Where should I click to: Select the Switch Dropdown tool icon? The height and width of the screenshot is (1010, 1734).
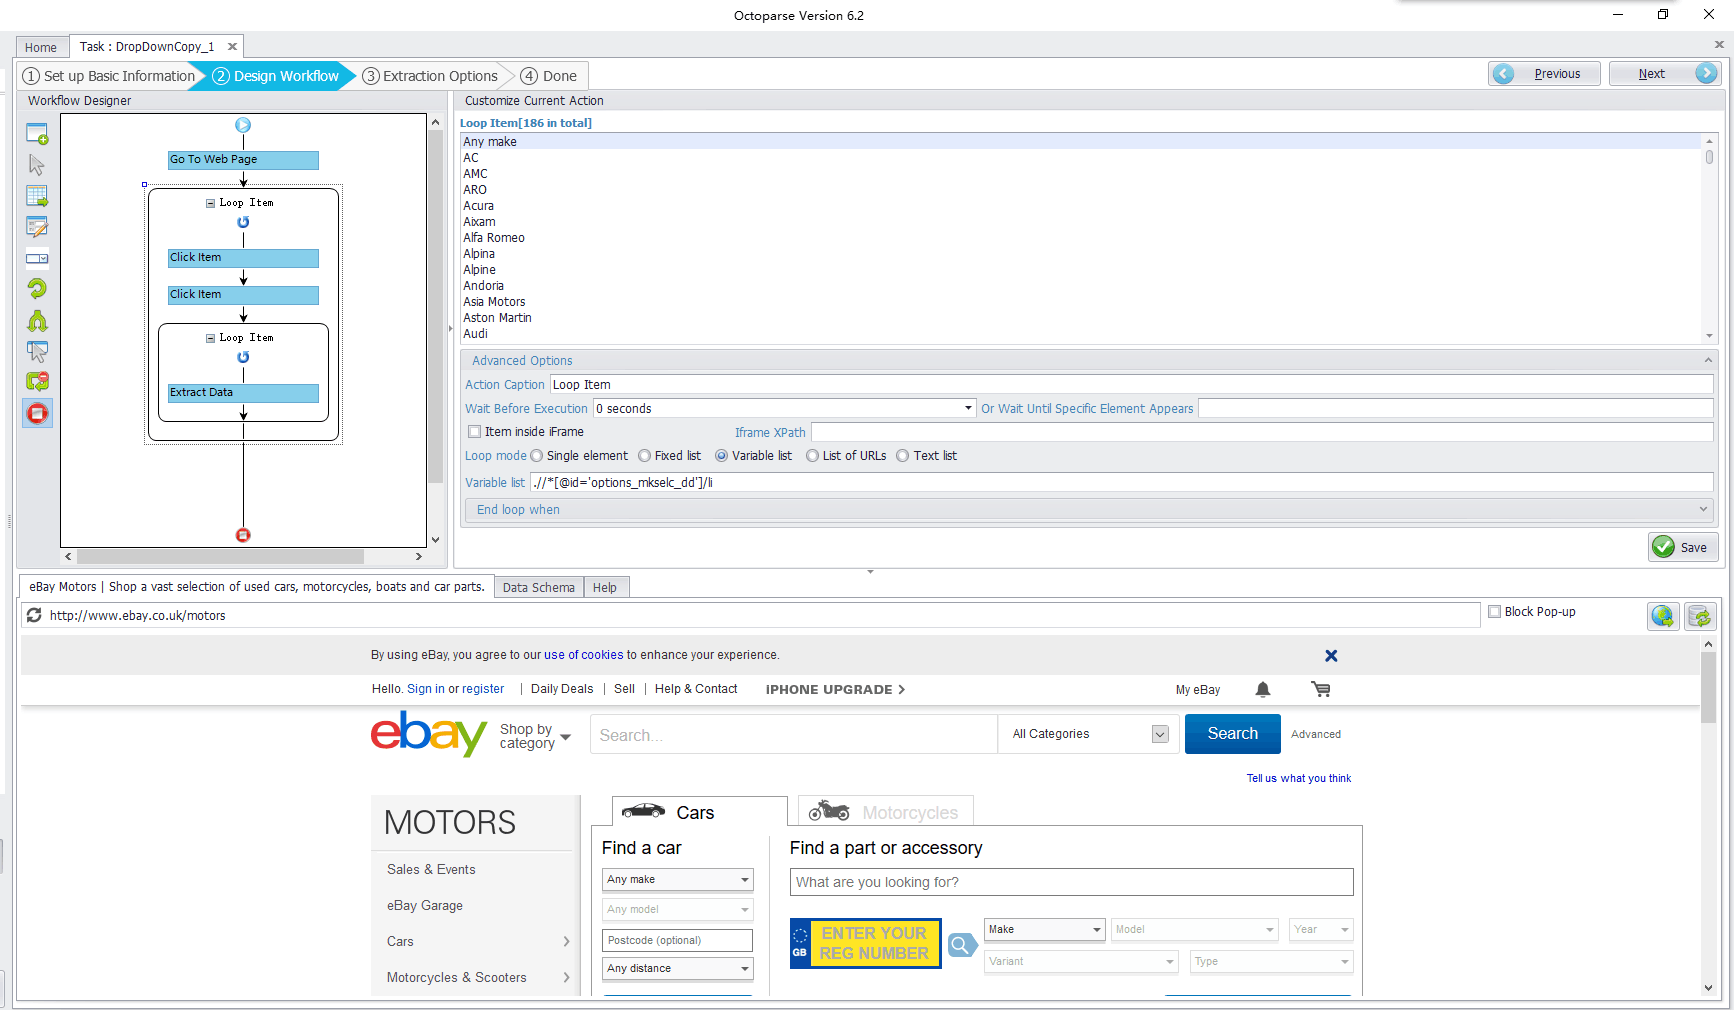coord(37,258)
